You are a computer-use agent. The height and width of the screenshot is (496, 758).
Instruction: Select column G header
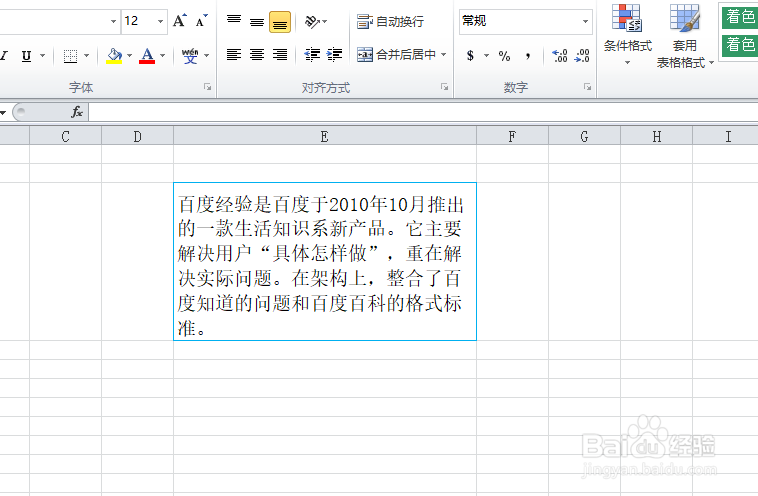tap(584, 137)
